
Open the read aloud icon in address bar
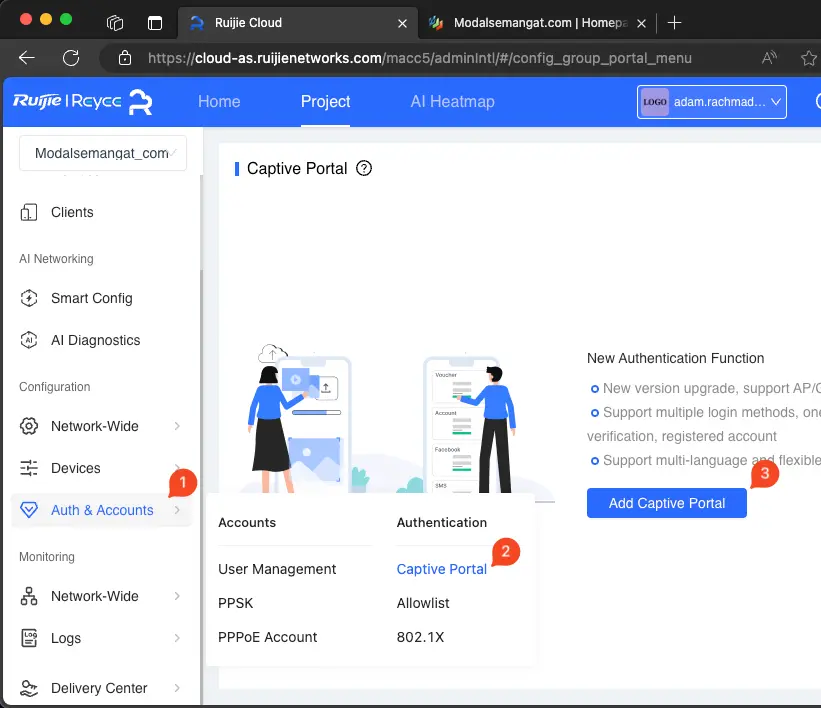pos(769,58)
